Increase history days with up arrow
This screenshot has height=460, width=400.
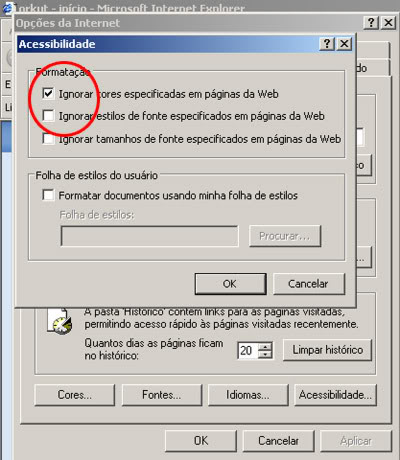pyautogui.click(x=266, y=347)
